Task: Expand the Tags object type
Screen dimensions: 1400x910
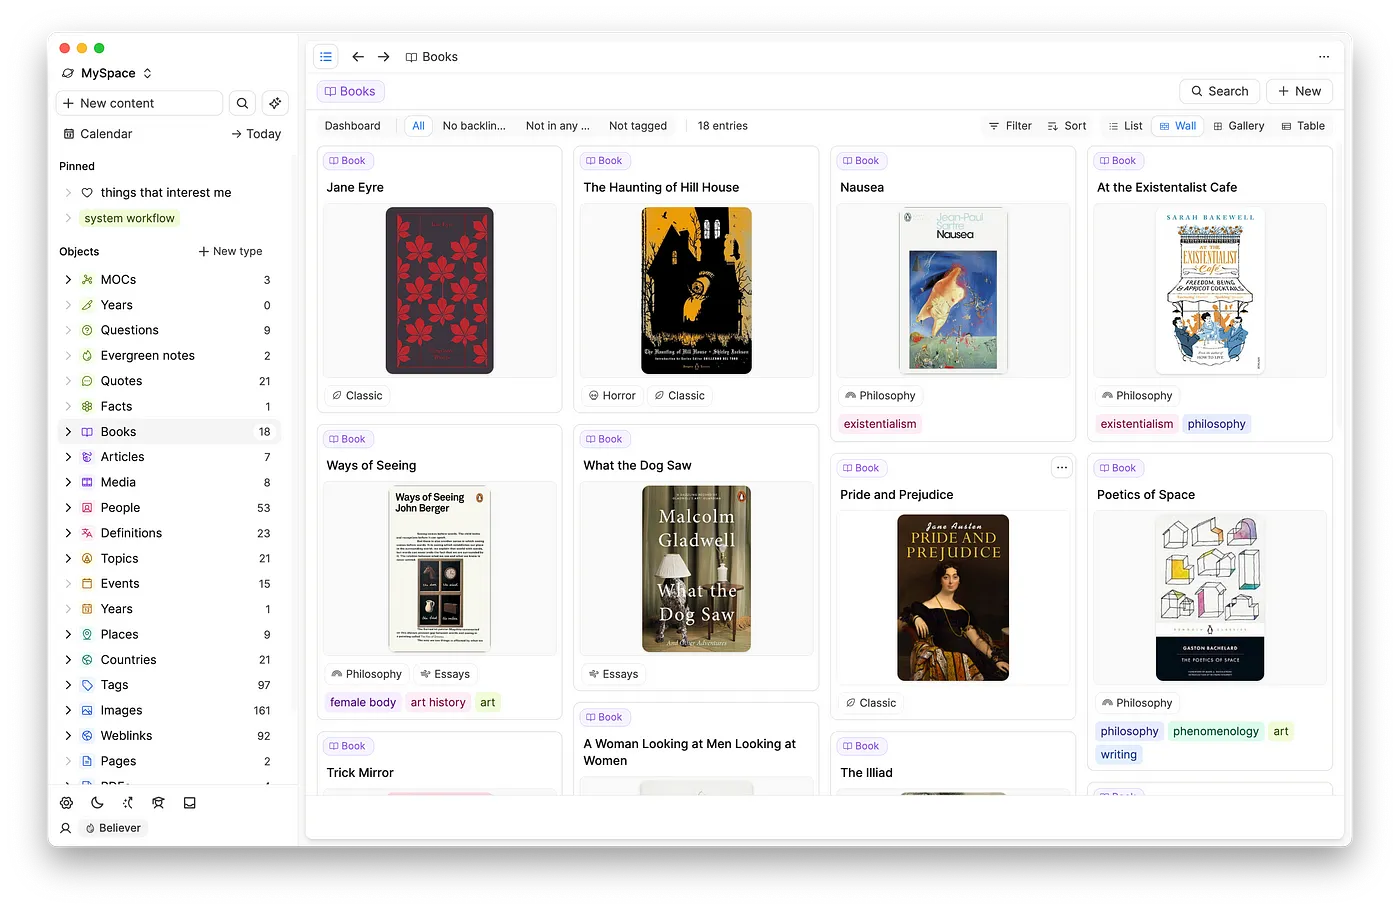Action: [68, 685]
